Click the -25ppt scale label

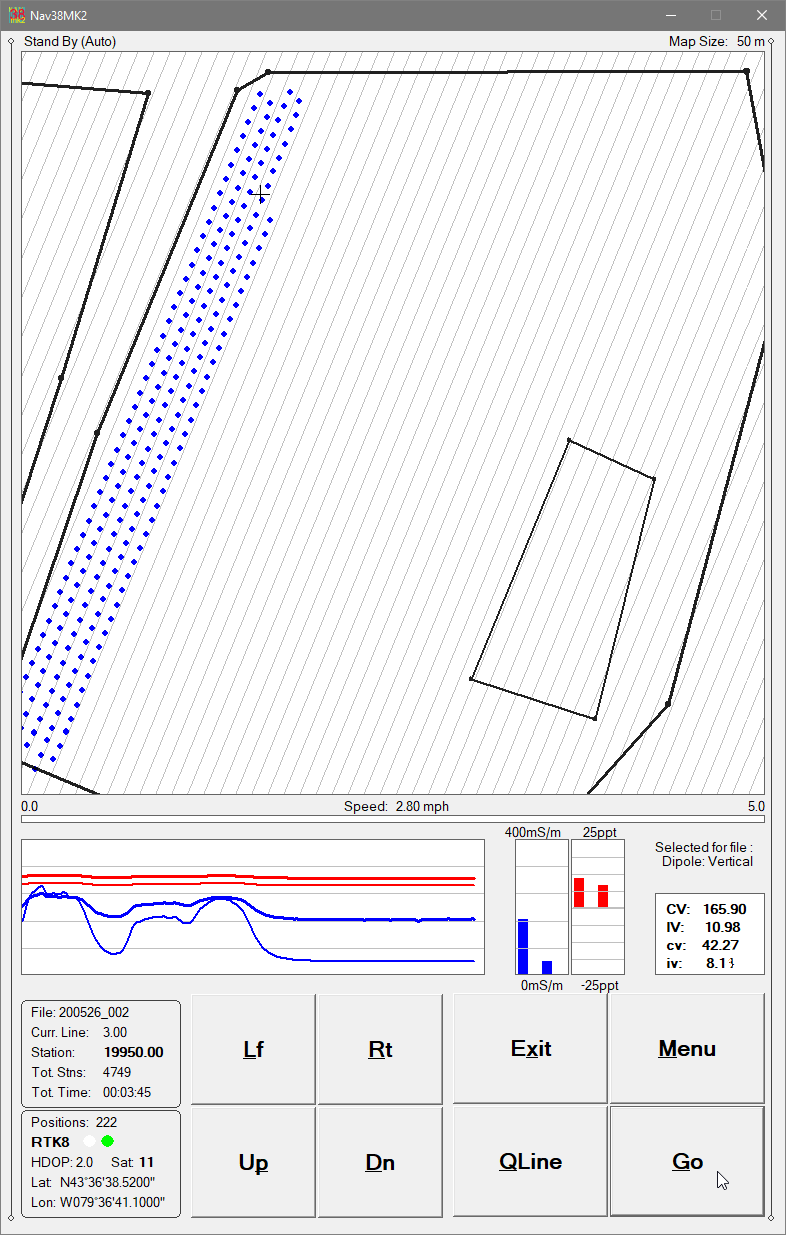[600, 986]
